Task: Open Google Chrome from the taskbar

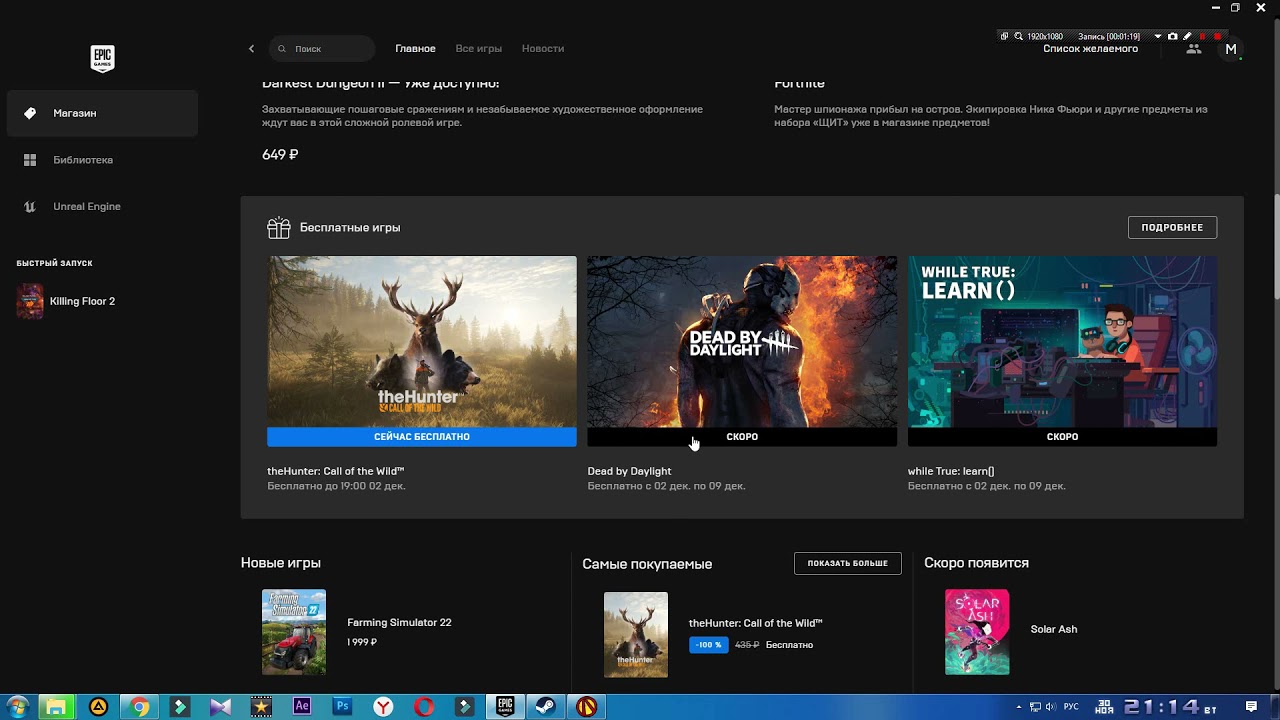Action: click(x=140, y=707)
